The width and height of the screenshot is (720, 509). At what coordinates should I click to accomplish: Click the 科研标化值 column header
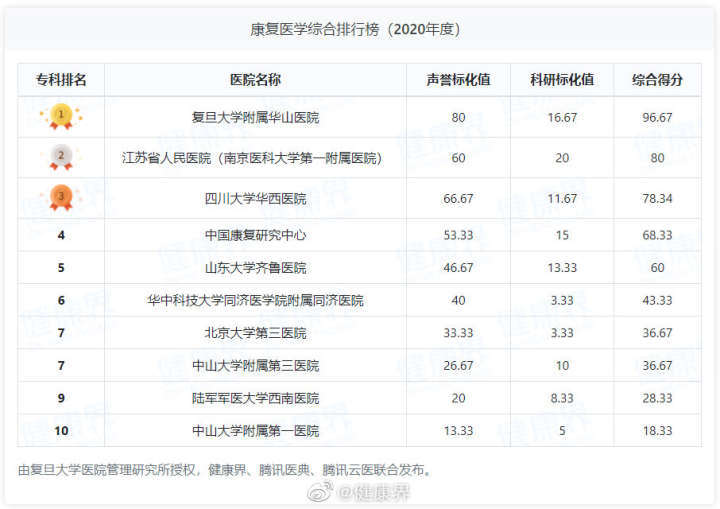[562, 80]
